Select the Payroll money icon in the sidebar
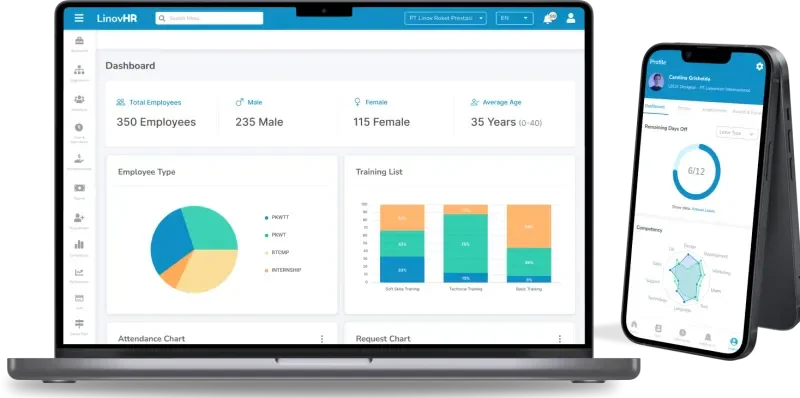The image size is (800, 398). [x=79, y=188]
